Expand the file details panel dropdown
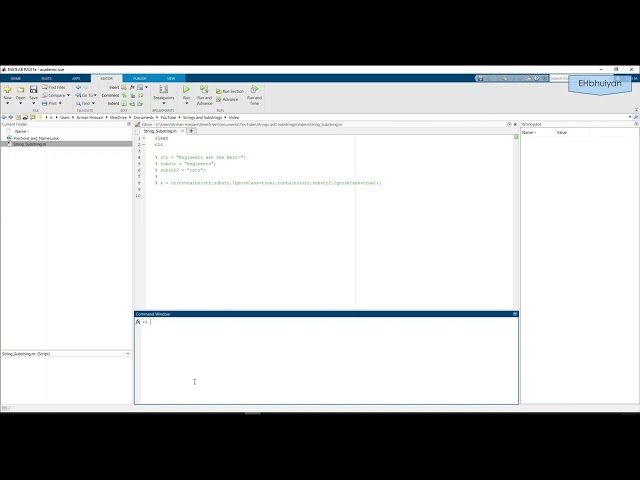640x480 pixels. point(128,354)
